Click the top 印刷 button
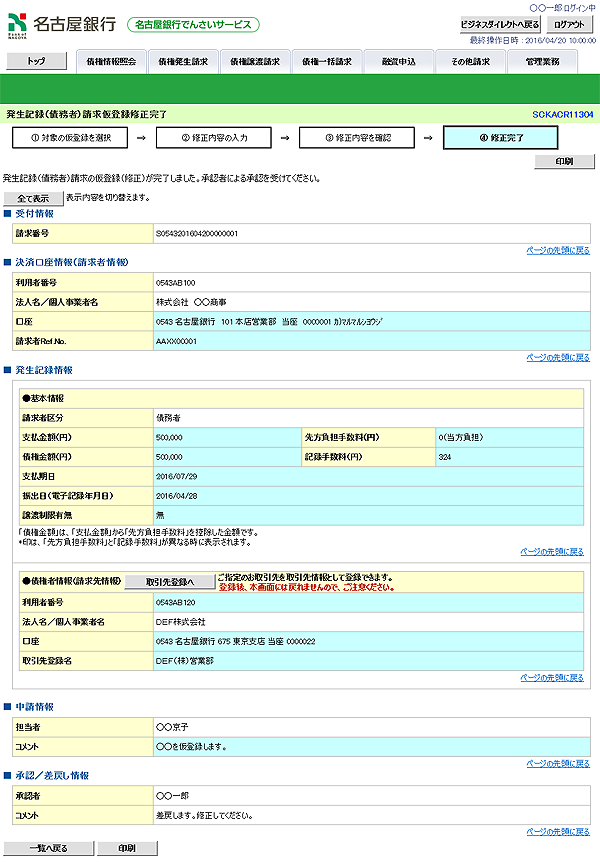 tap(565, 161)
